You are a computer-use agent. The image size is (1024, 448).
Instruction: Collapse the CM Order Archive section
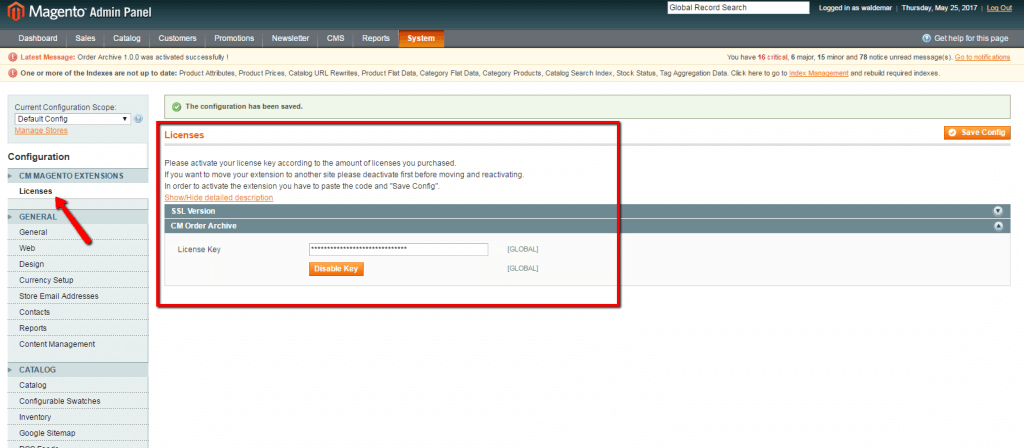tap(997, 226)
